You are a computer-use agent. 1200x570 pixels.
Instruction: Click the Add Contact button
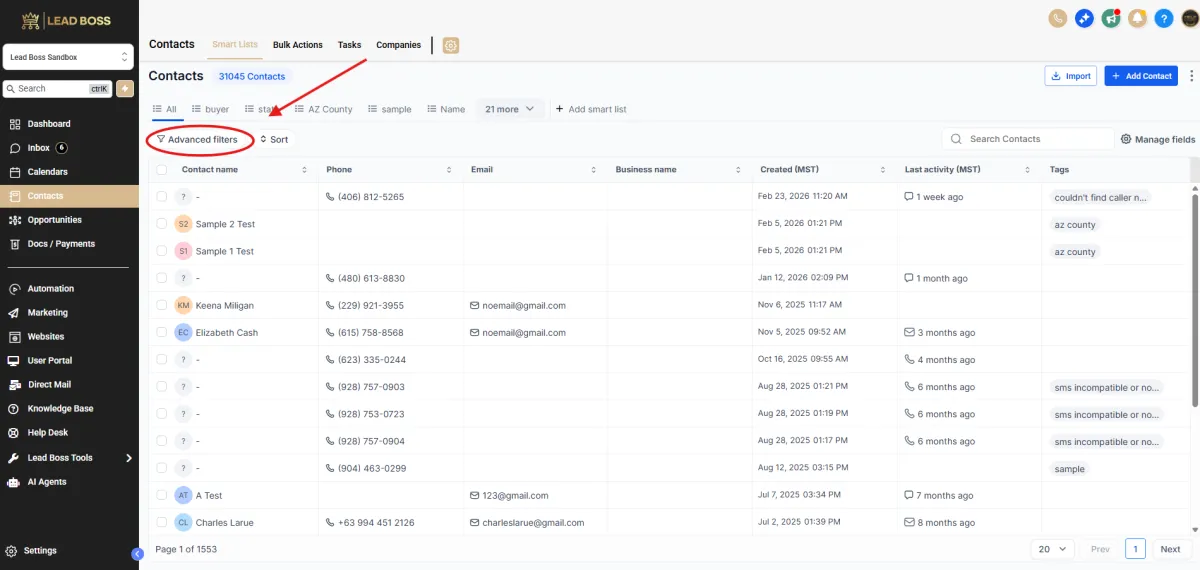click(x=1141, y=76)
